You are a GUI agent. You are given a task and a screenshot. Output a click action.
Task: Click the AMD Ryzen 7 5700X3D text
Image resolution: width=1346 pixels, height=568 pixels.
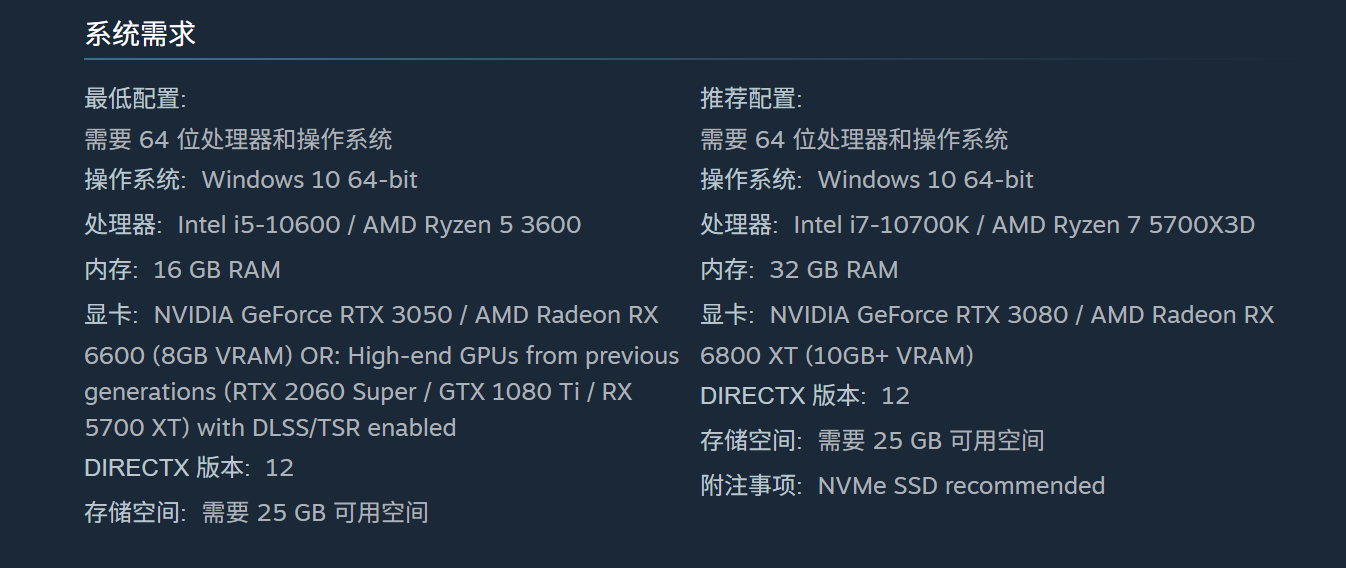(1123, 225)
